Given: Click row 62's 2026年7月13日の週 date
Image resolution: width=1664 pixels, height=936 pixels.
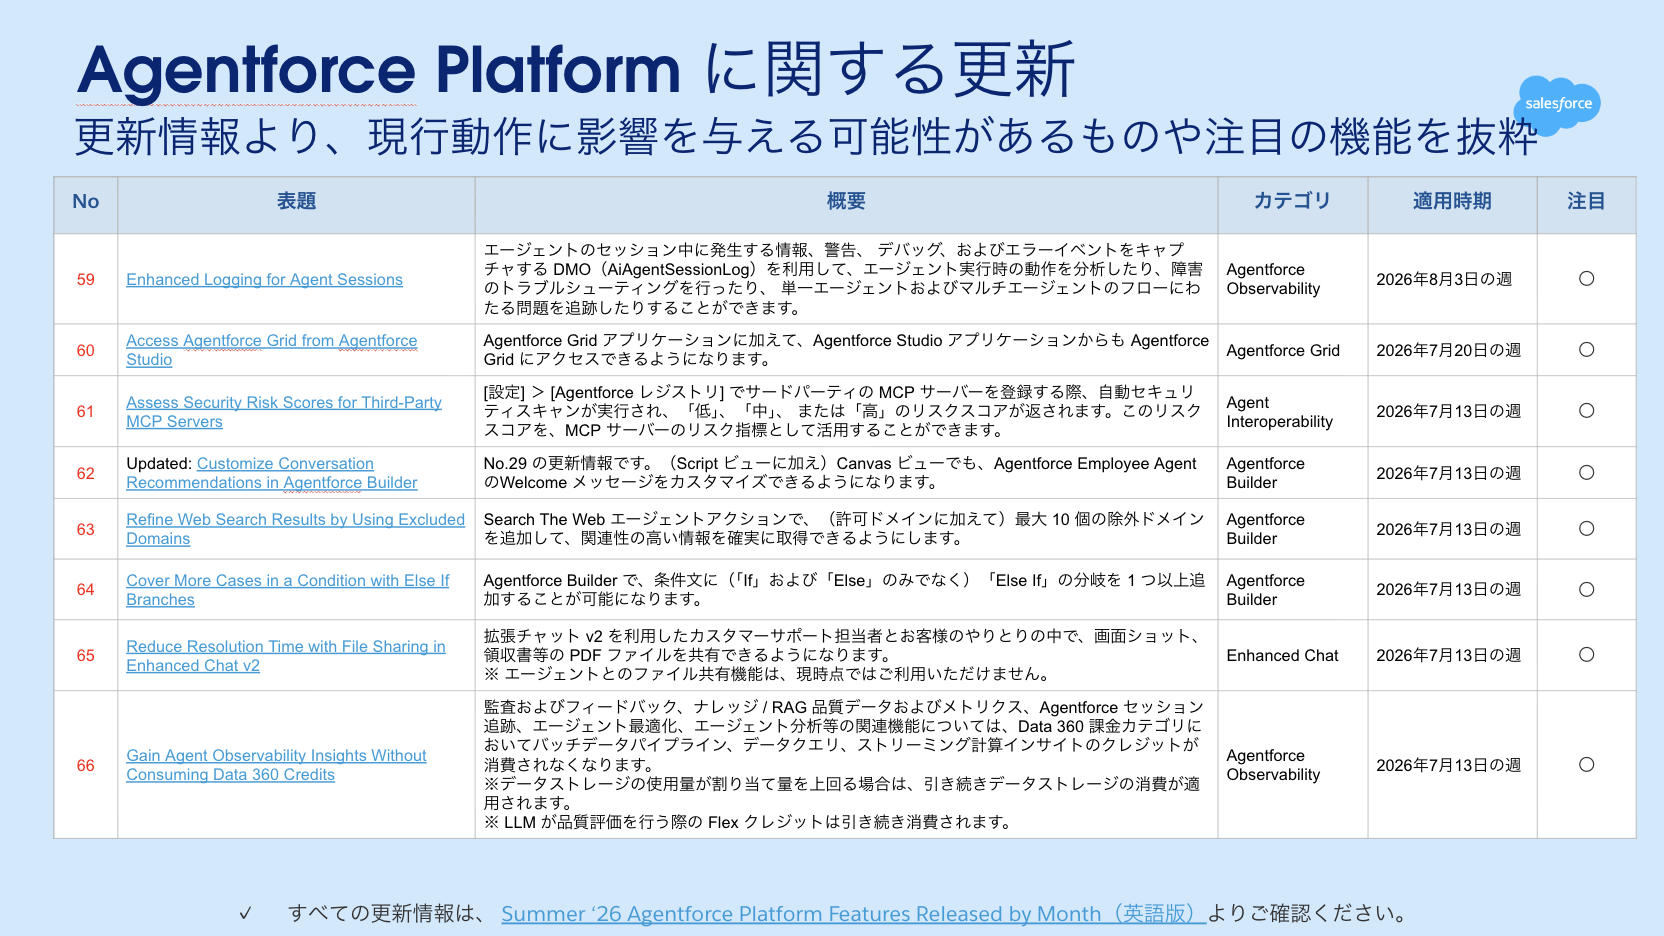Looking at the screenshot, I should click(1448, 473).
